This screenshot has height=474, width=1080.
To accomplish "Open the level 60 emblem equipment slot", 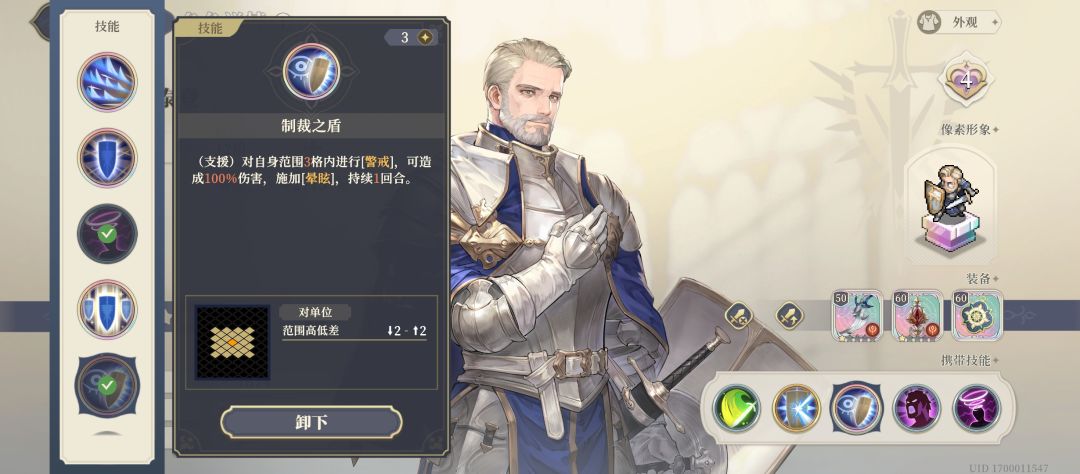I will click(x=977, y=315).
